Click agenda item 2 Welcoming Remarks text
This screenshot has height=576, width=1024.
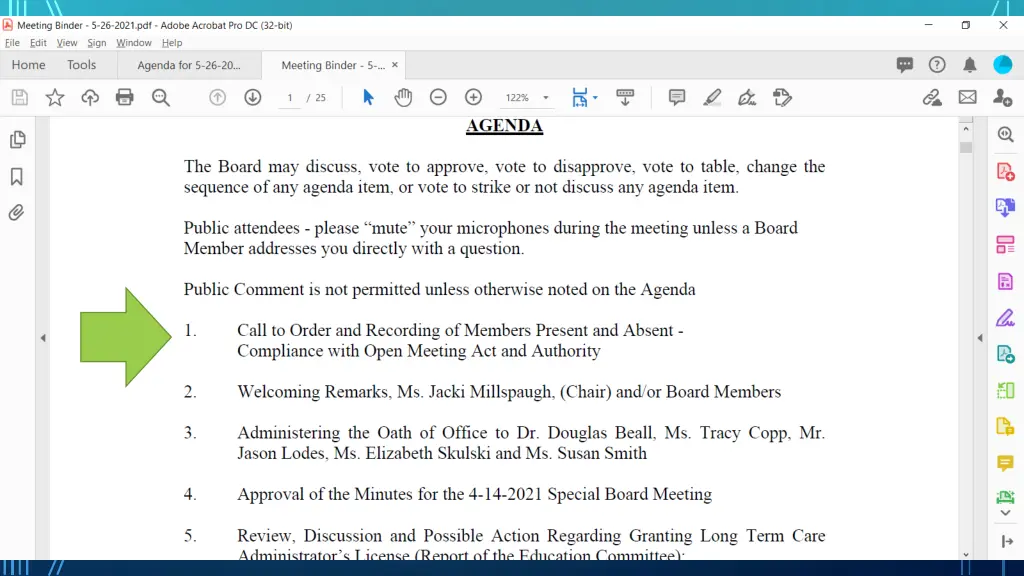[509, 392]
